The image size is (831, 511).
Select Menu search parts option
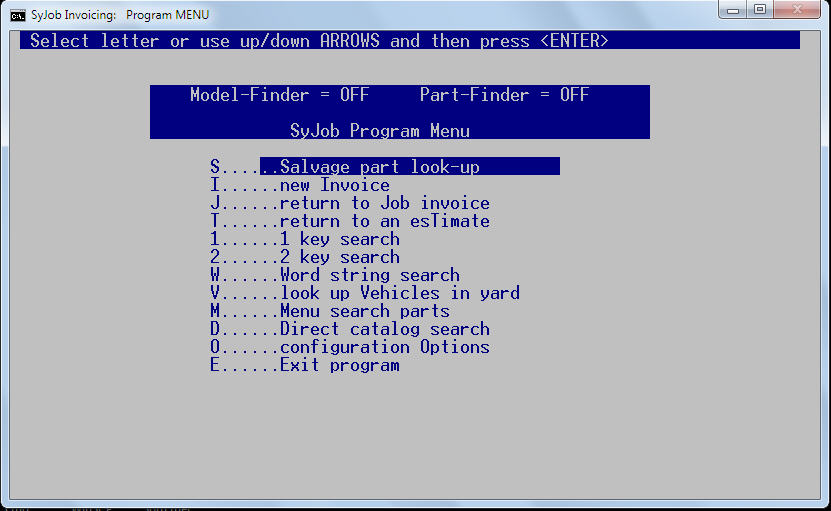point(330,311)
